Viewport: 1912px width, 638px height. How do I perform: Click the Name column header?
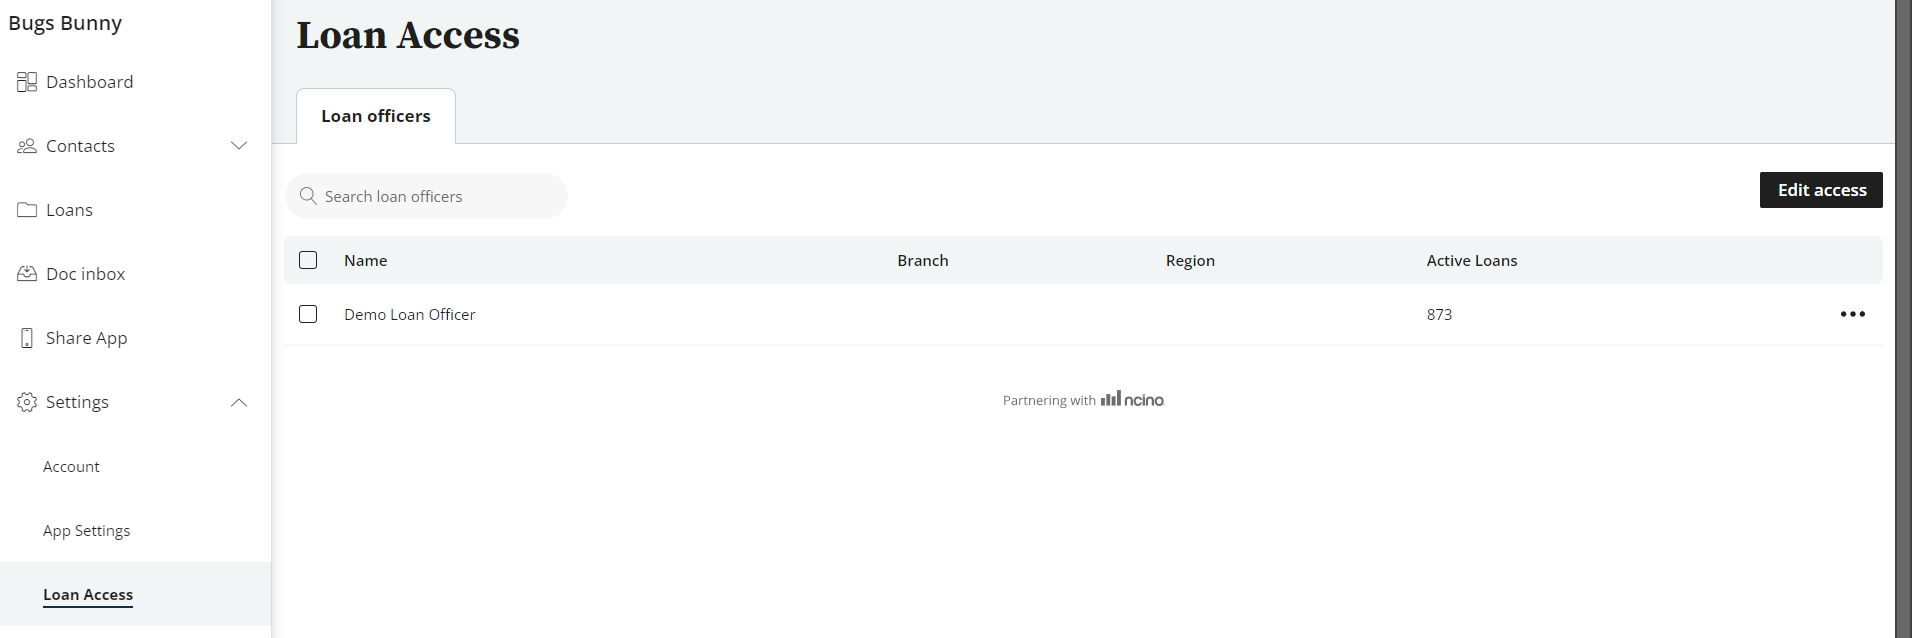tap(365, 260)
